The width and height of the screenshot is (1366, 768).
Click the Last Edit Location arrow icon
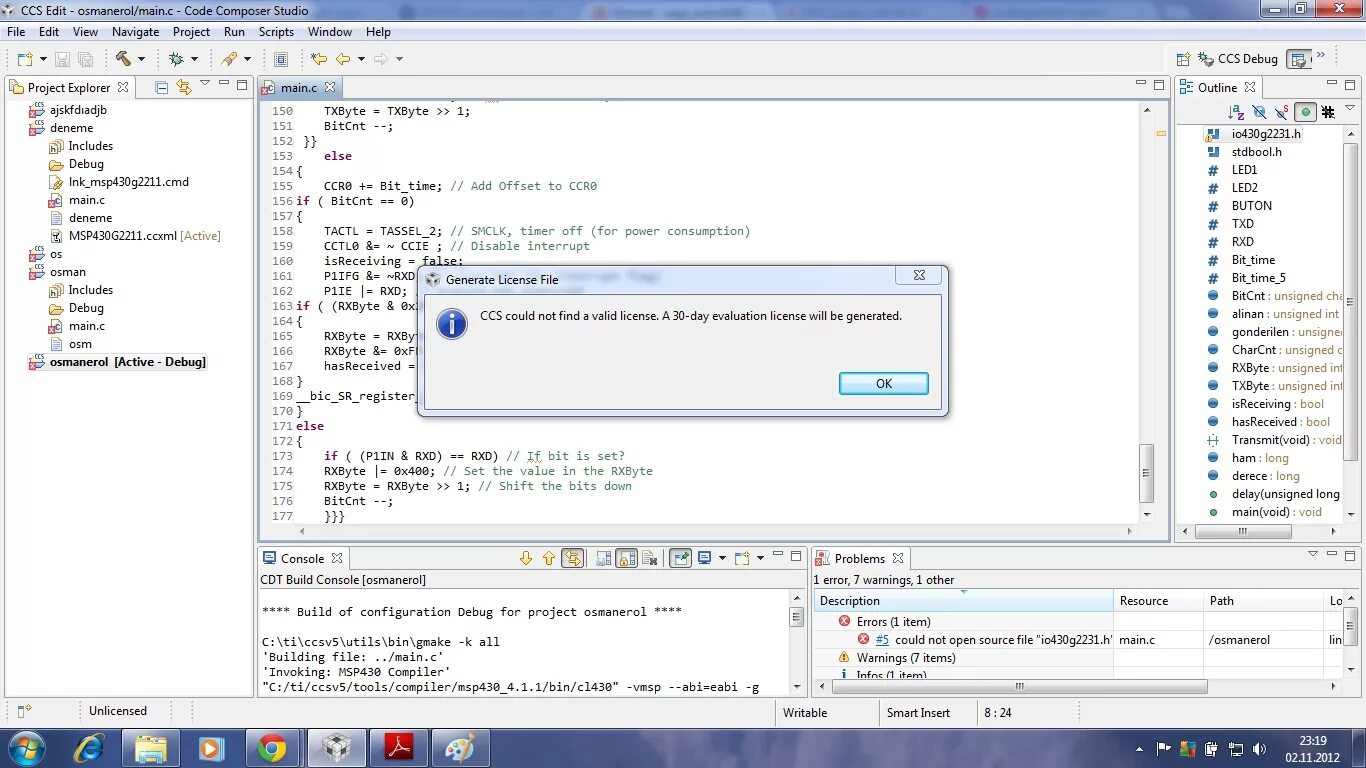[318, 59]
